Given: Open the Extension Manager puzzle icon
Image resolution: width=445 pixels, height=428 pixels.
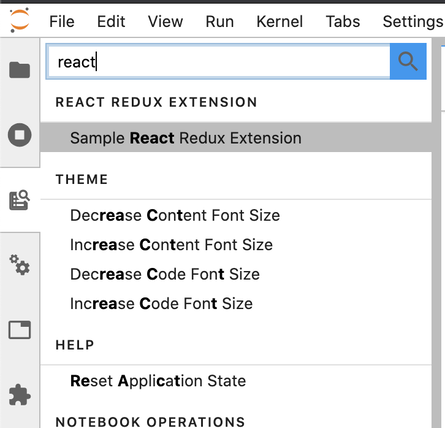Looking at the screenshot, I should [x=20, y=395].
